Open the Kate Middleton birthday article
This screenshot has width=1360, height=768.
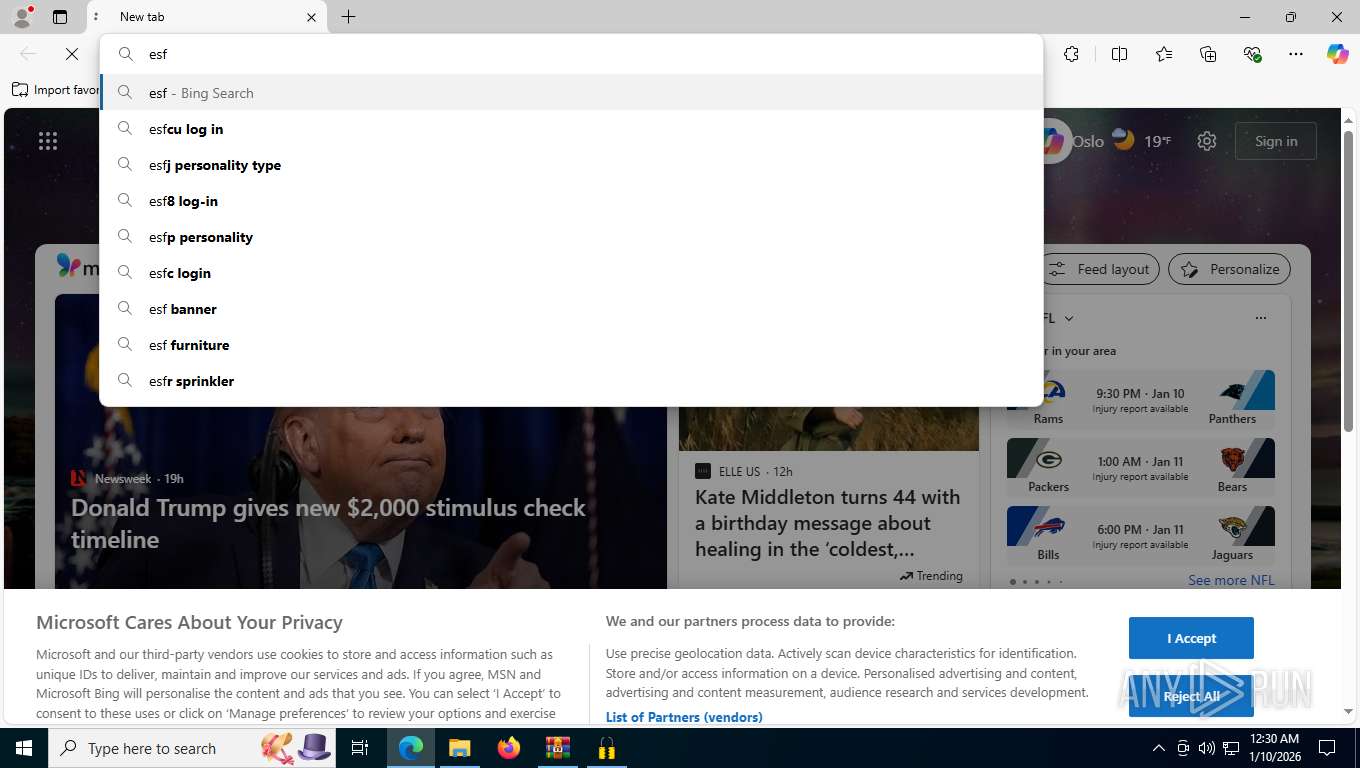[x=828, y=523]
